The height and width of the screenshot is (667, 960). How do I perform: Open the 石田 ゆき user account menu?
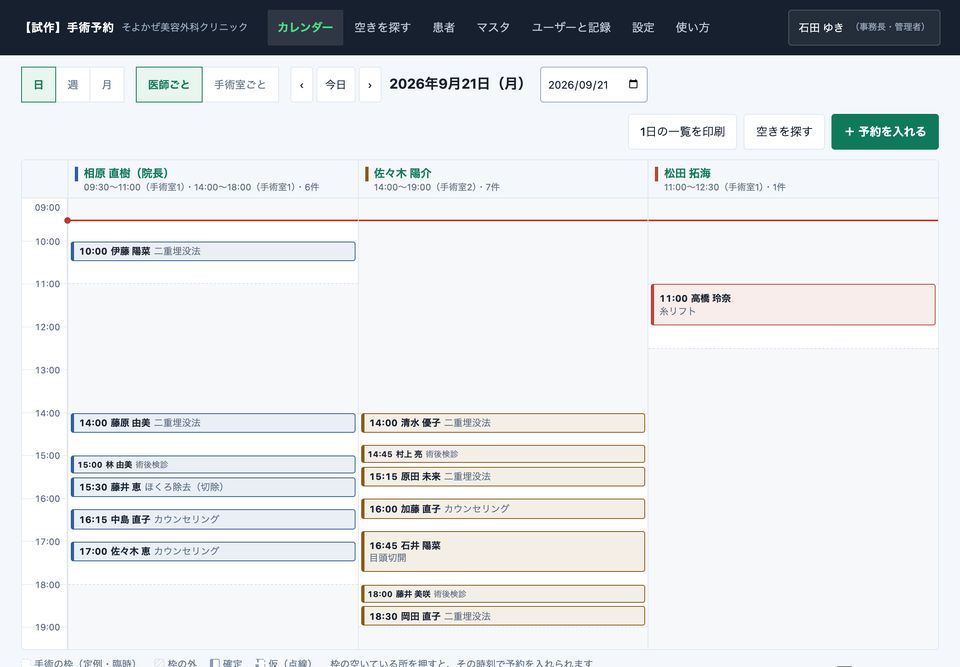click(x=864, y=28)
